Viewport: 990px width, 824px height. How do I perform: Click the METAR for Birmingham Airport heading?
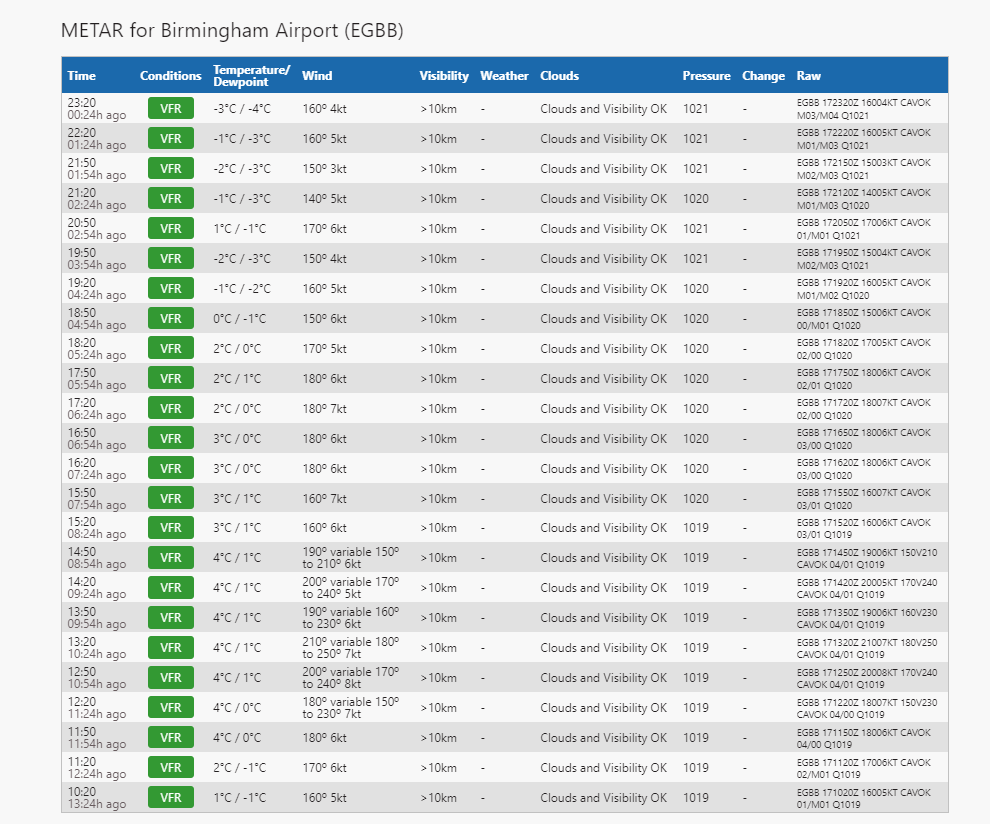(232, 30)
